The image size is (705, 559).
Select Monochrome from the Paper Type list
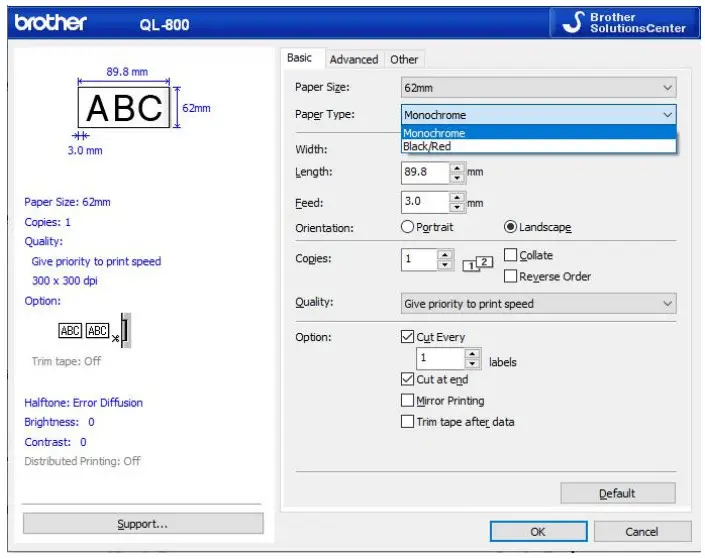(538, 133)
